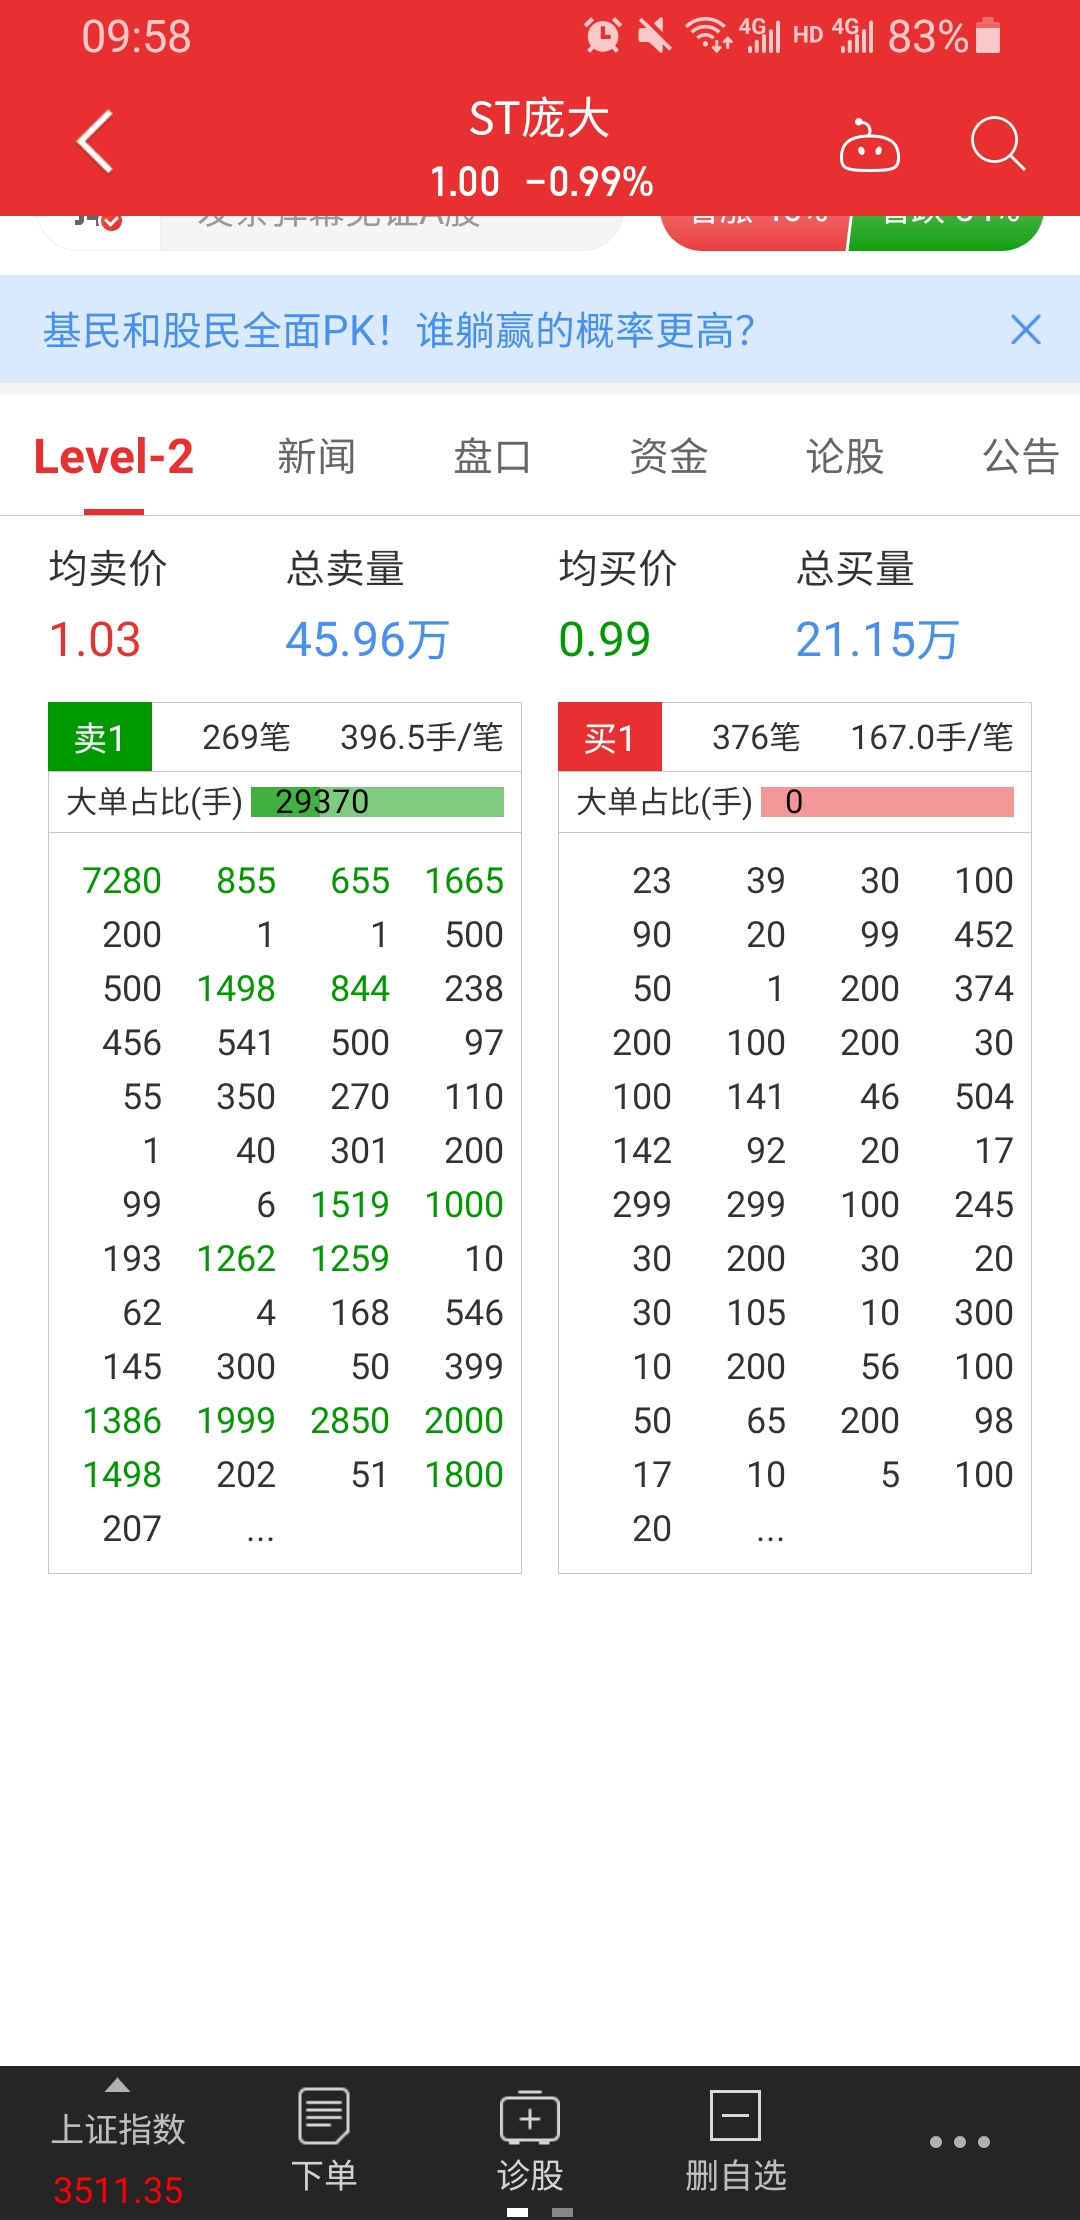
Task: Tap the 下单 order icon
Action: pos(324,2115)
